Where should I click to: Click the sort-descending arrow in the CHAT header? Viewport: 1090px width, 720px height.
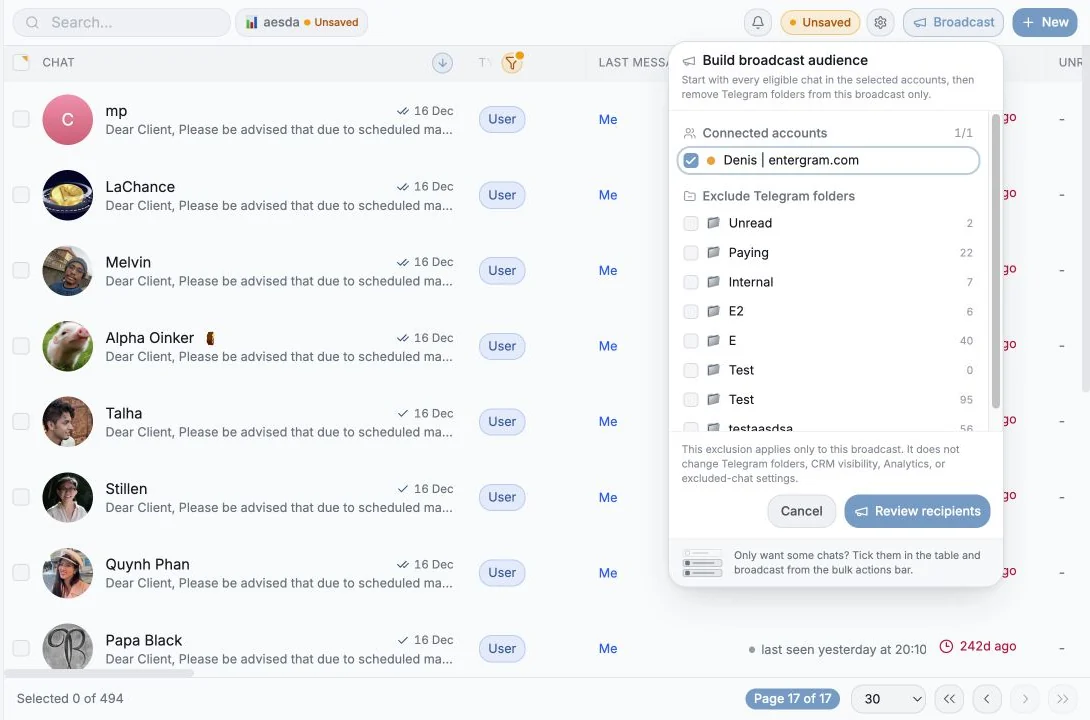(x=442, y=63)
